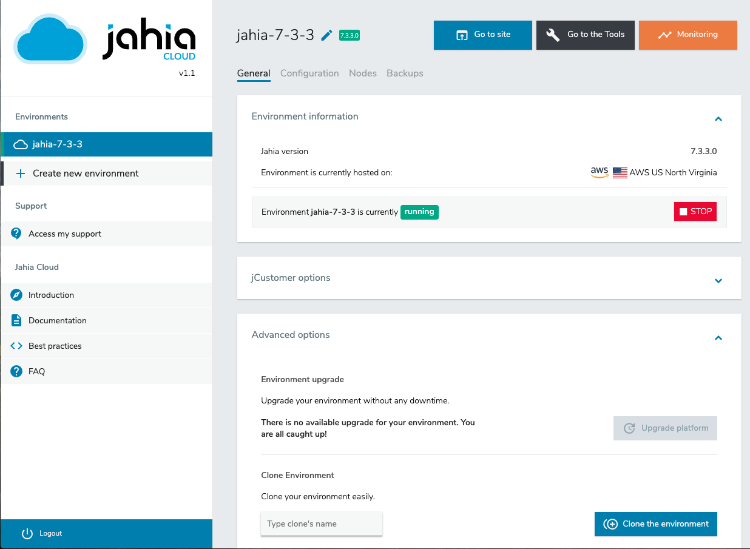Image resolution: width=750 pixels, height=549 pixels.
Task: Click the pencil edit icon next to jahia-7-3-3
Action: (327, 35)
